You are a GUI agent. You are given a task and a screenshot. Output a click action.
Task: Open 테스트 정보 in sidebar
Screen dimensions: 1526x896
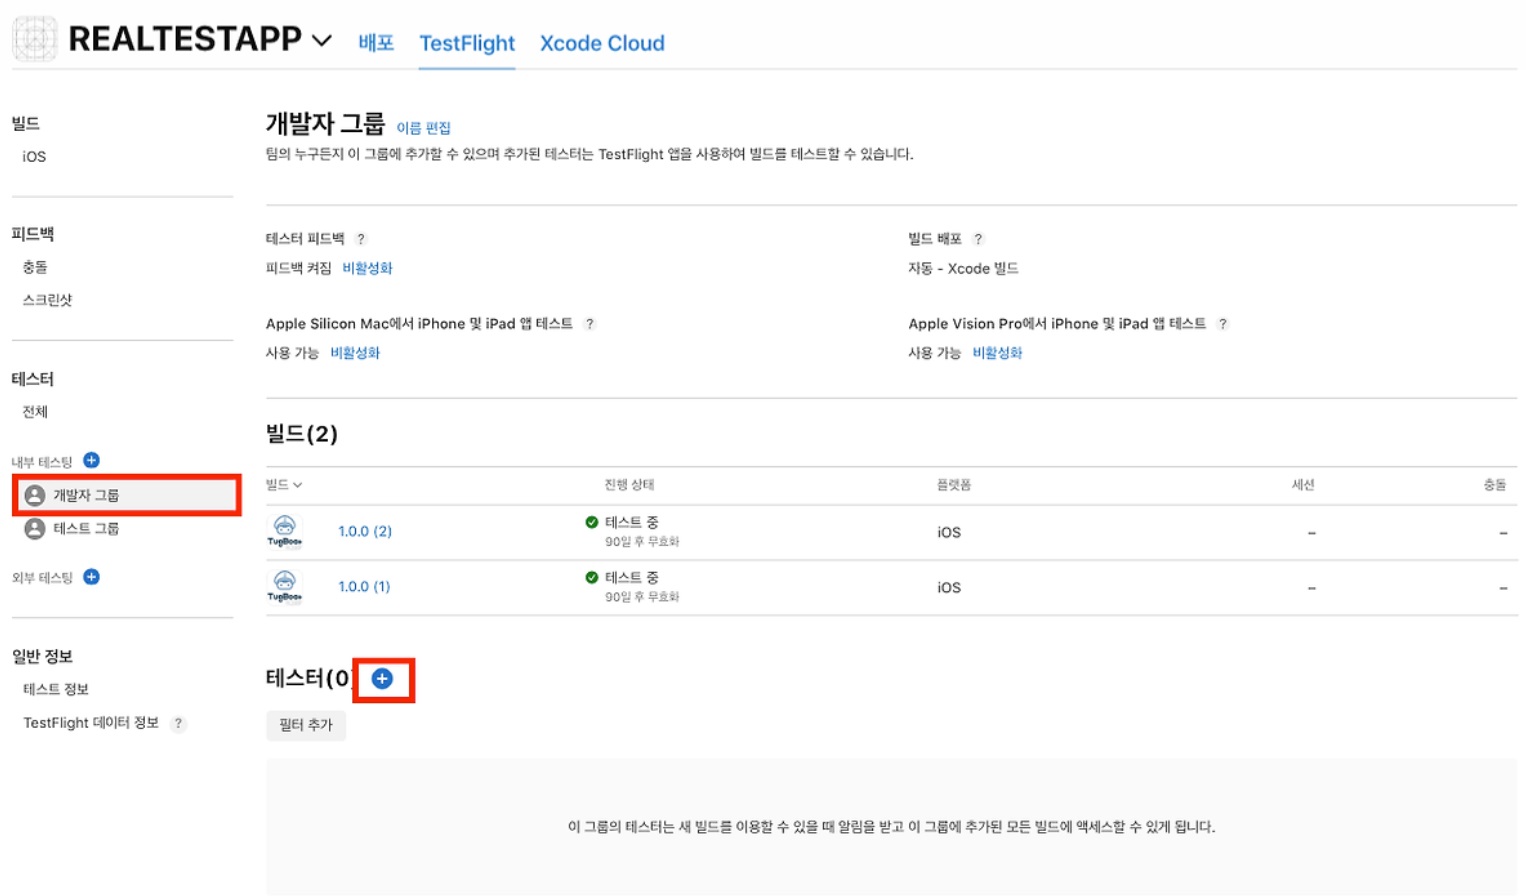(x=56, y=690)
